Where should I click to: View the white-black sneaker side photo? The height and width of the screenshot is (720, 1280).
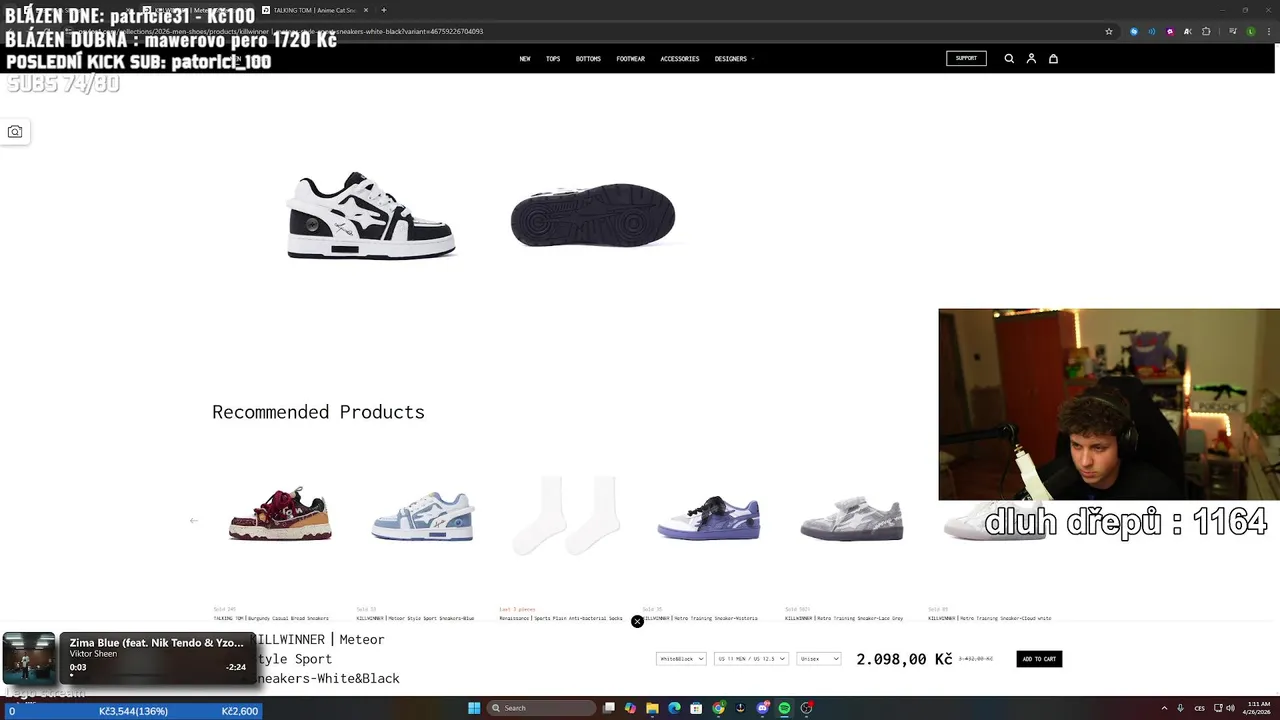(x=371, y=215)
